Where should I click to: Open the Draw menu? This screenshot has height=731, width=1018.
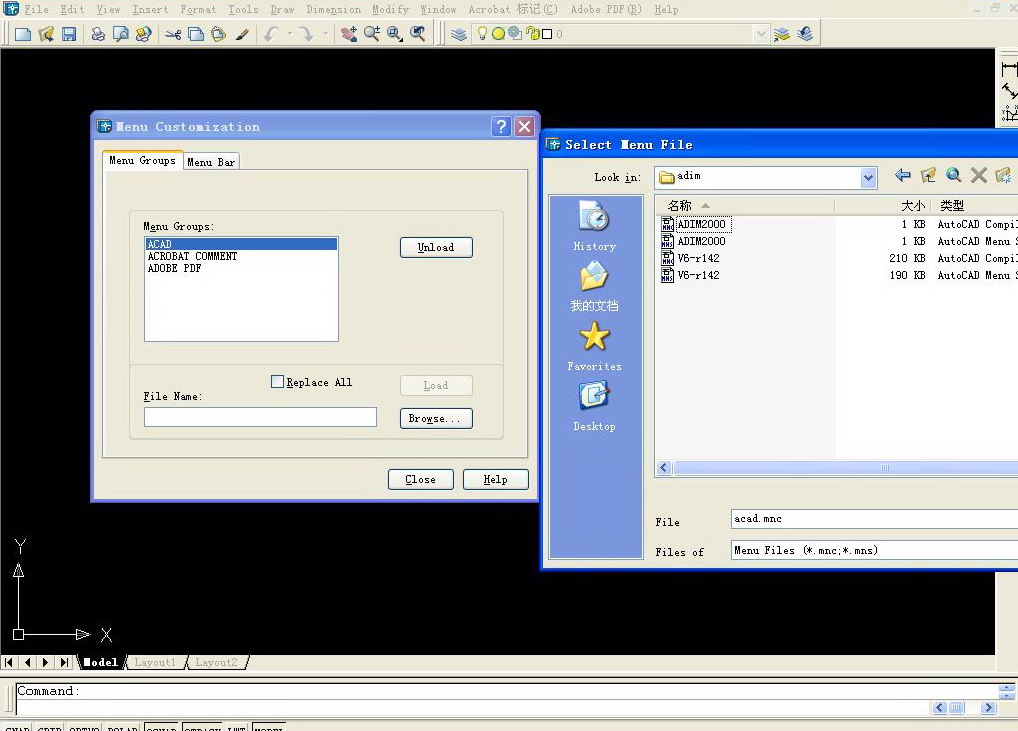tap(282, 9)
